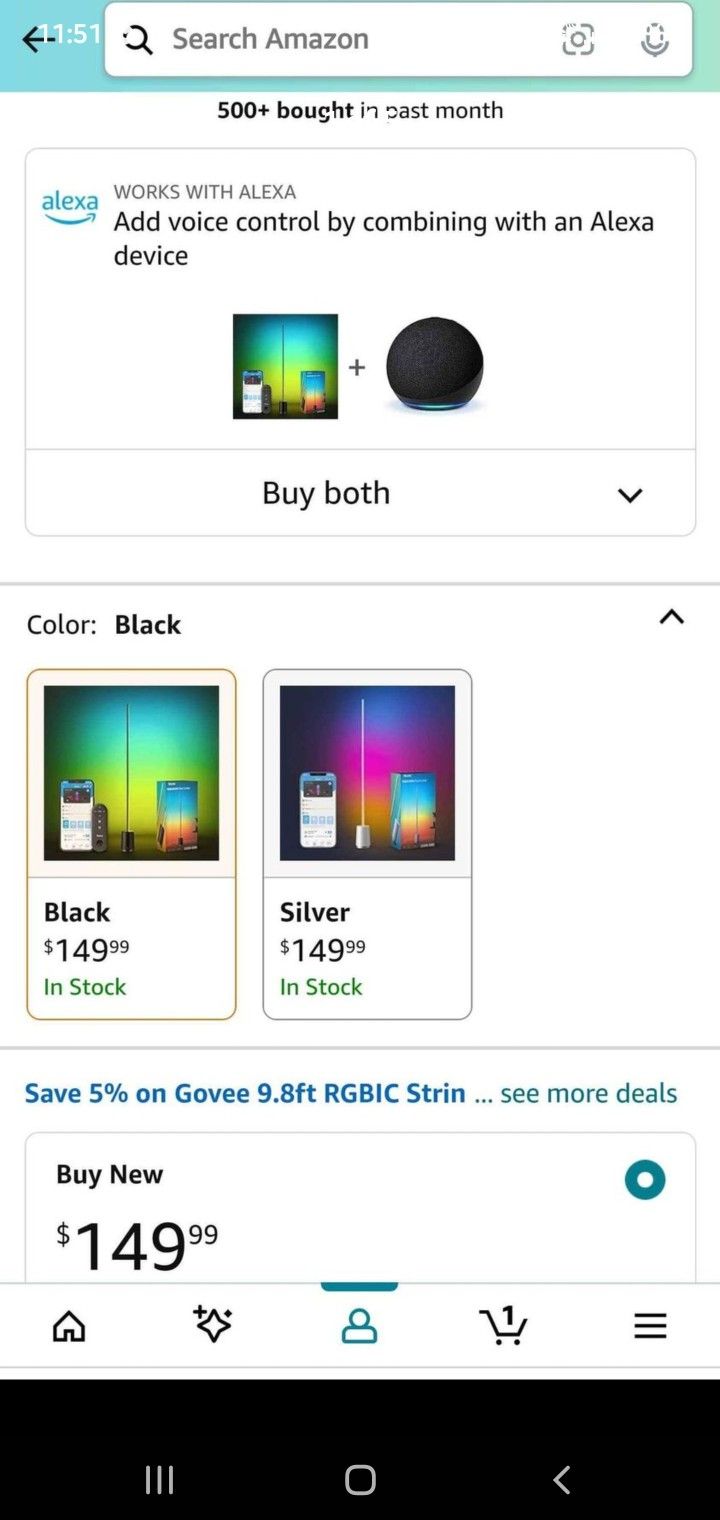Select the Buy New radio button
Viewport: 720px width, 1520px height.
pos(645,1179)
